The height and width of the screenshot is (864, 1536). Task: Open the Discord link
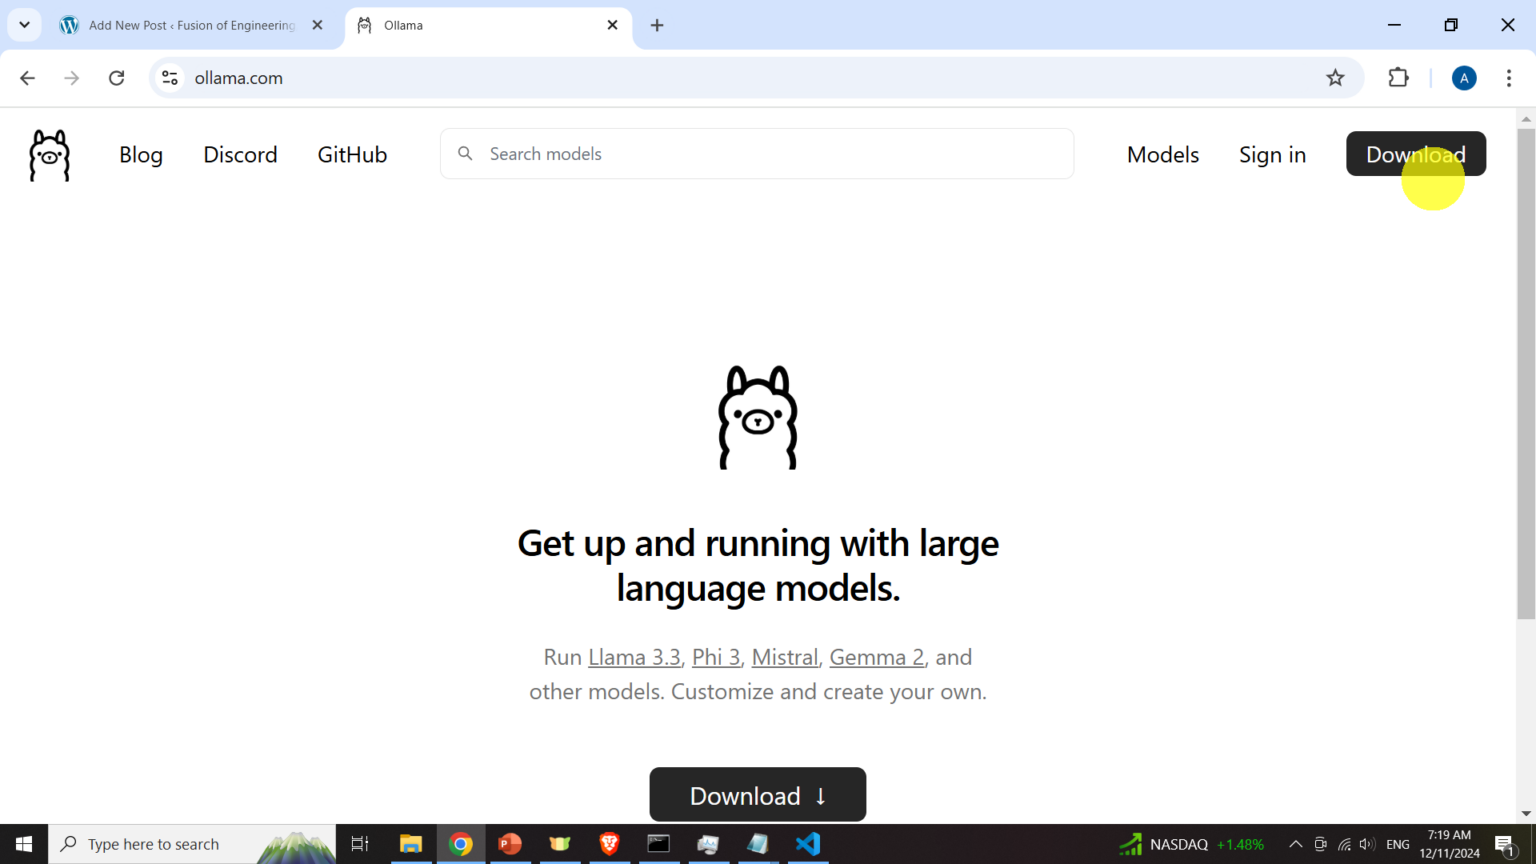tap(240, 155)
